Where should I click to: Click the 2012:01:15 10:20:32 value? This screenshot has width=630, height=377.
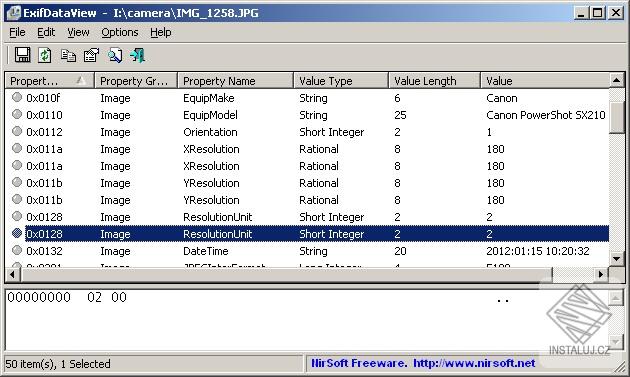click(538, 251)
